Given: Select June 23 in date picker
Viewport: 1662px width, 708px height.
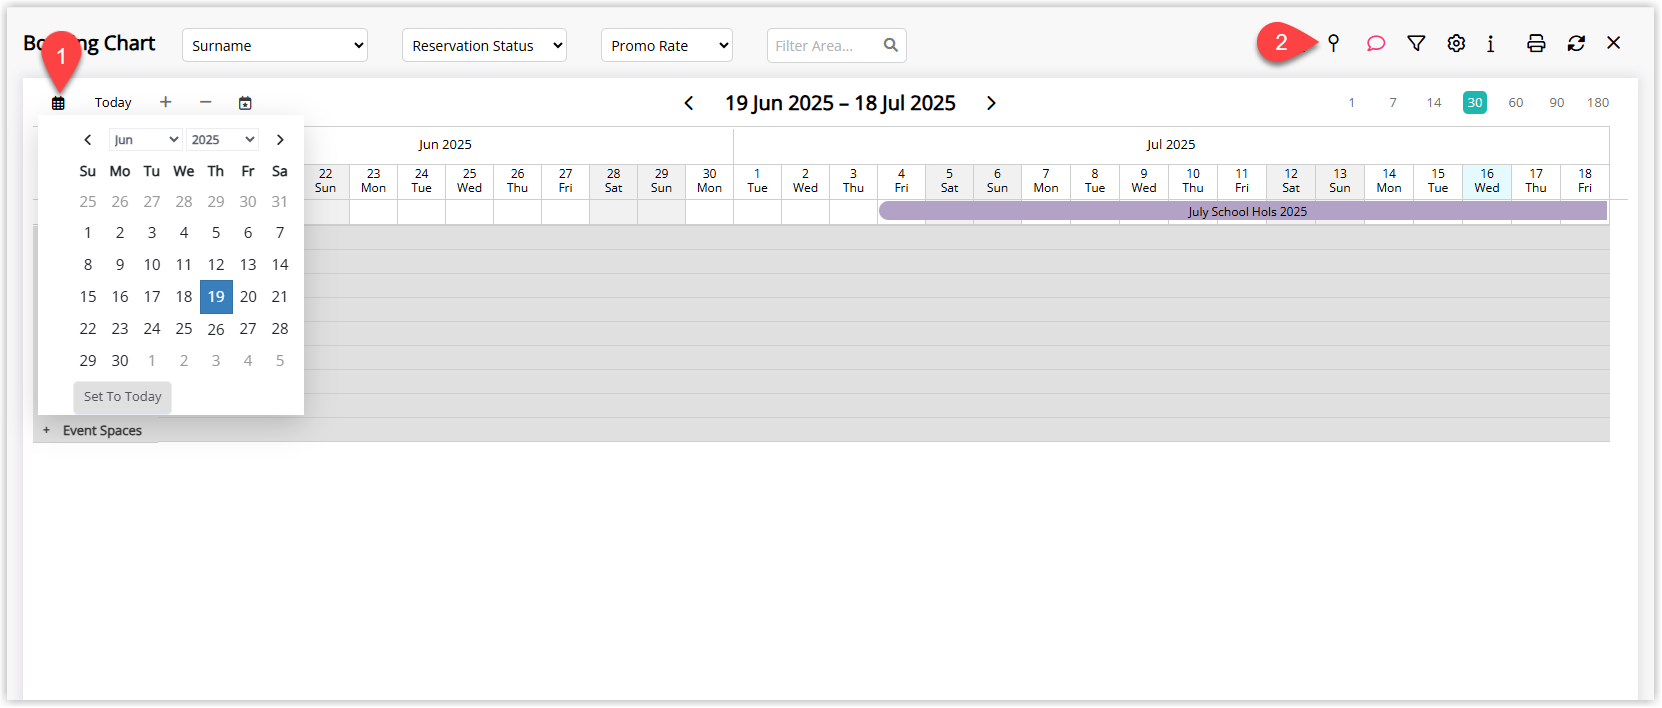Looking at the screenshot, I should 120,329.
